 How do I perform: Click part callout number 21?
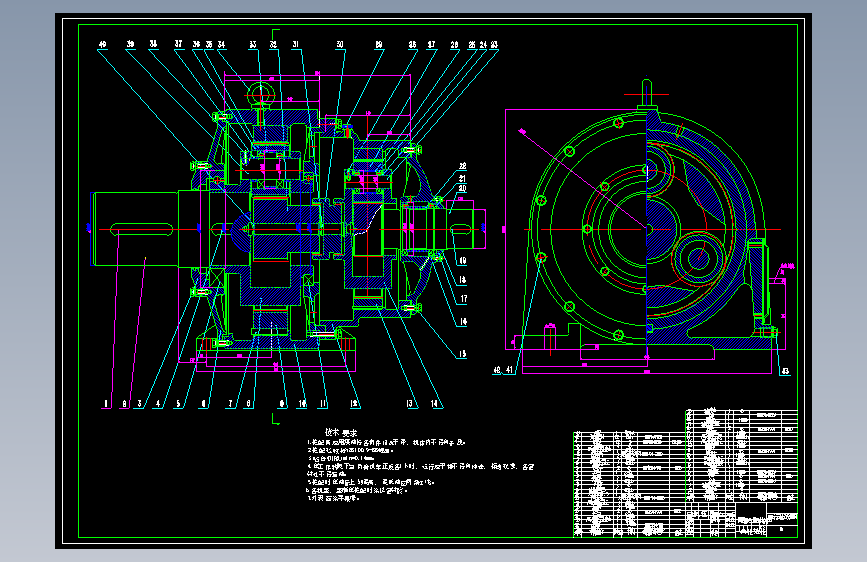coord(462,179)
